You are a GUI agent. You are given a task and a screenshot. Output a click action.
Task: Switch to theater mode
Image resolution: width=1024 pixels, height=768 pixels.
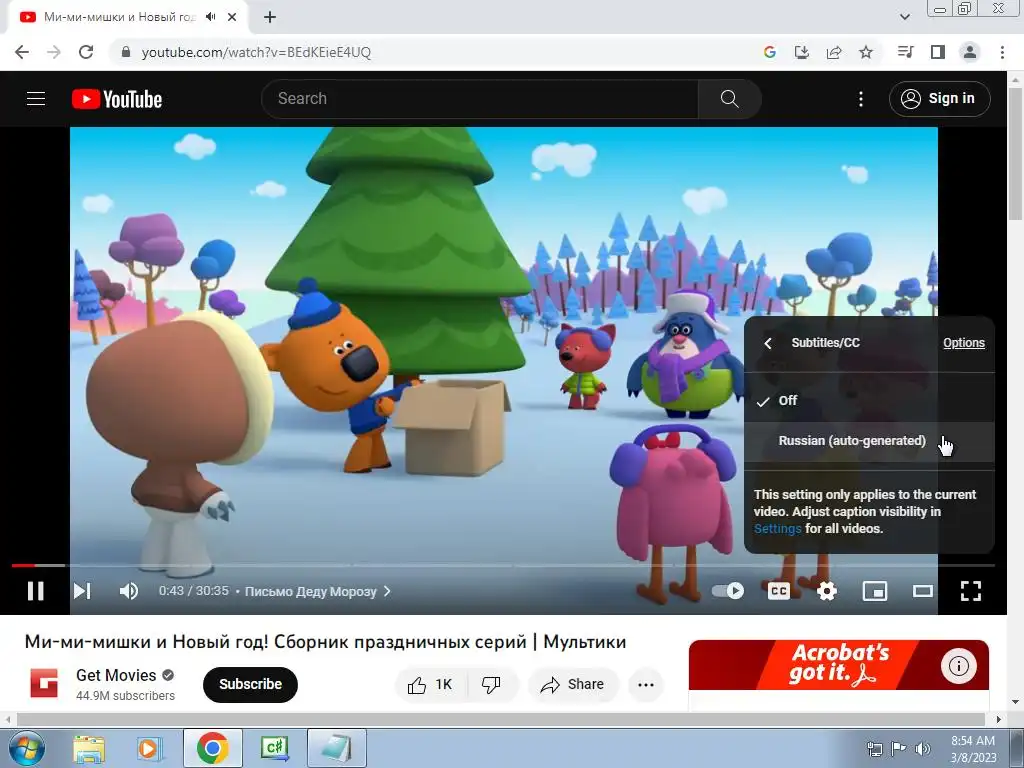click(x=923, y=591)
